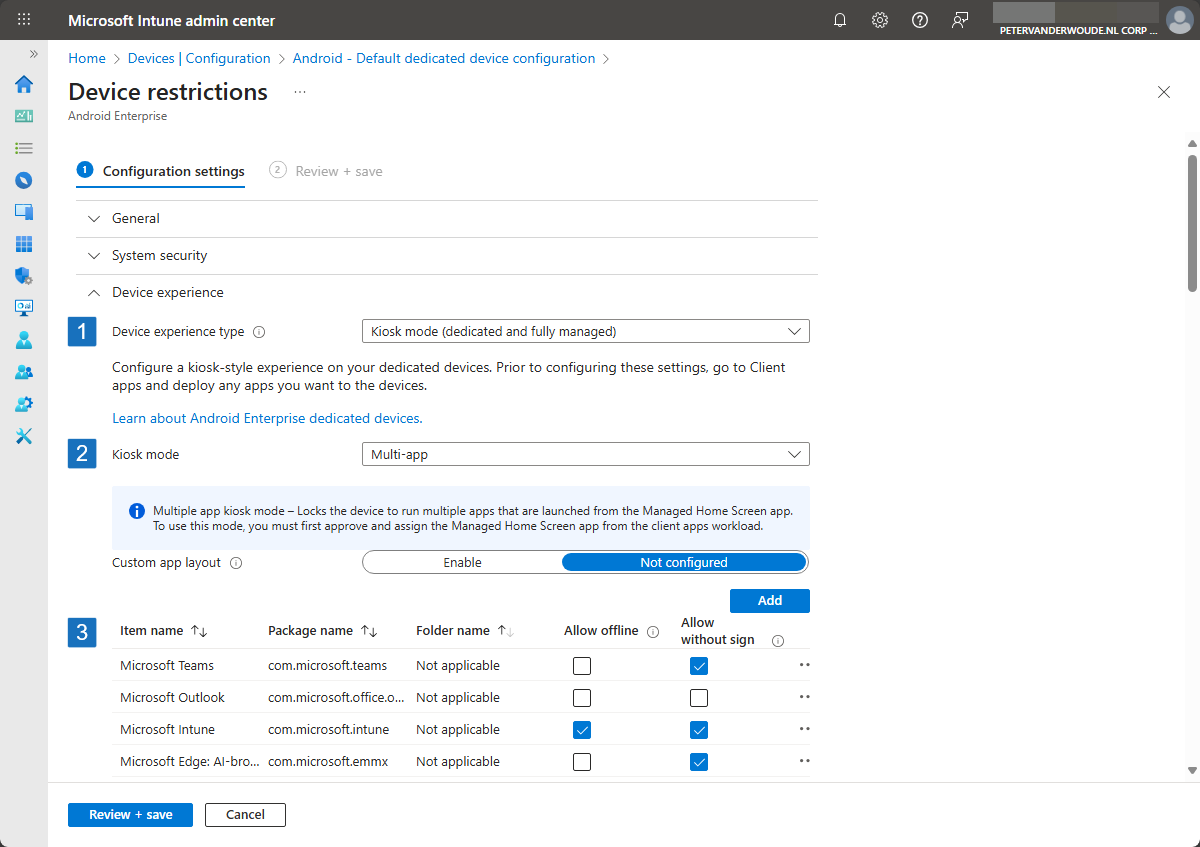Viewport: 1200px width, 847px height.
Task: Open more options ellipsis beside Device restrictions
Action: coord(300,92)
